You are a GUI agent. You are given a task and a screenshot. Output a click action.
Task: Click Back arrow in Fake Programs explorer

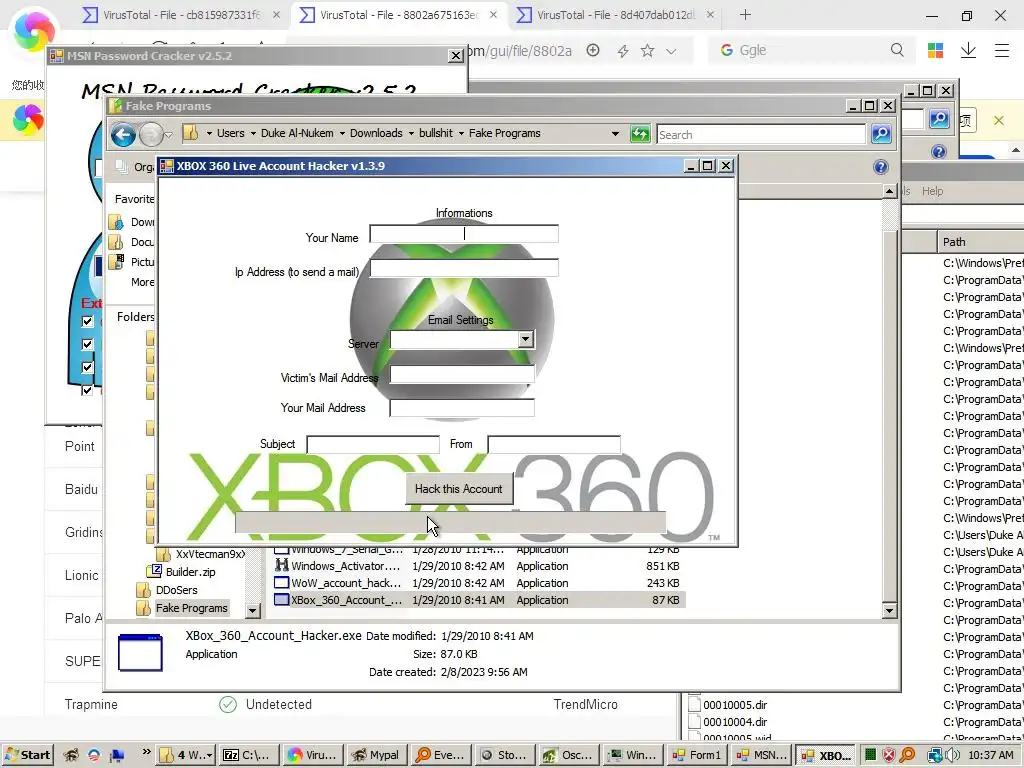pos(123,135)
